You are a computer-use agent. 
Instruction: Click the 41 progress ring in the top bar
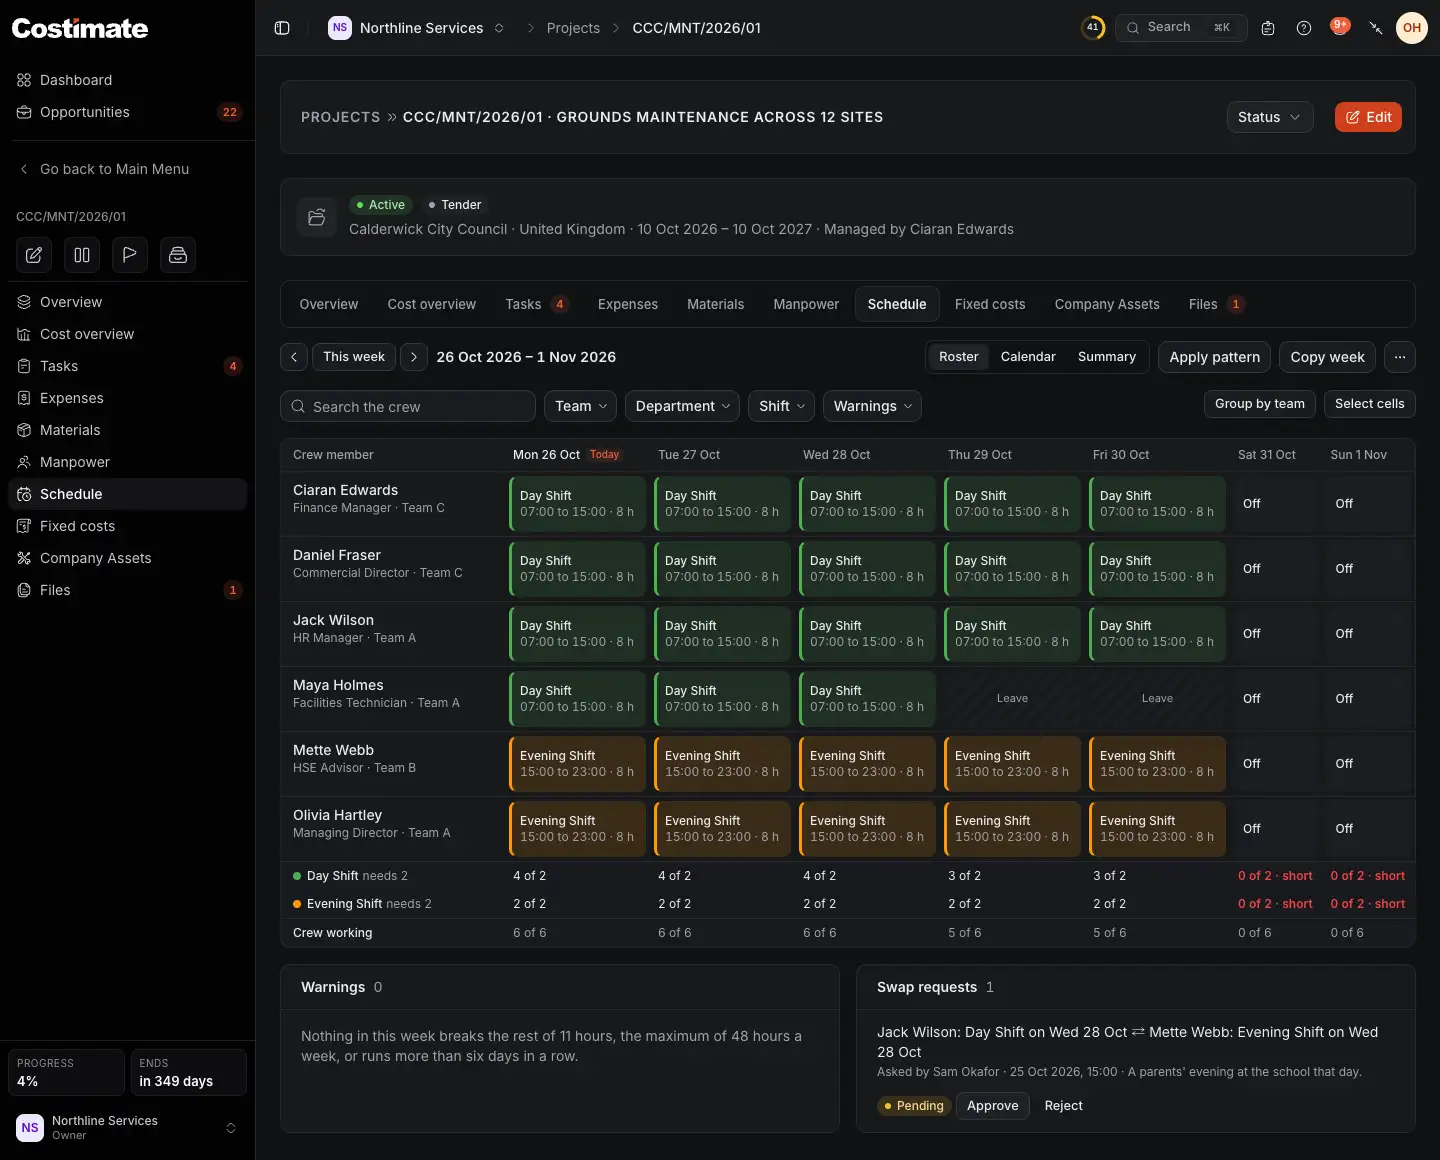point(1093,28)
